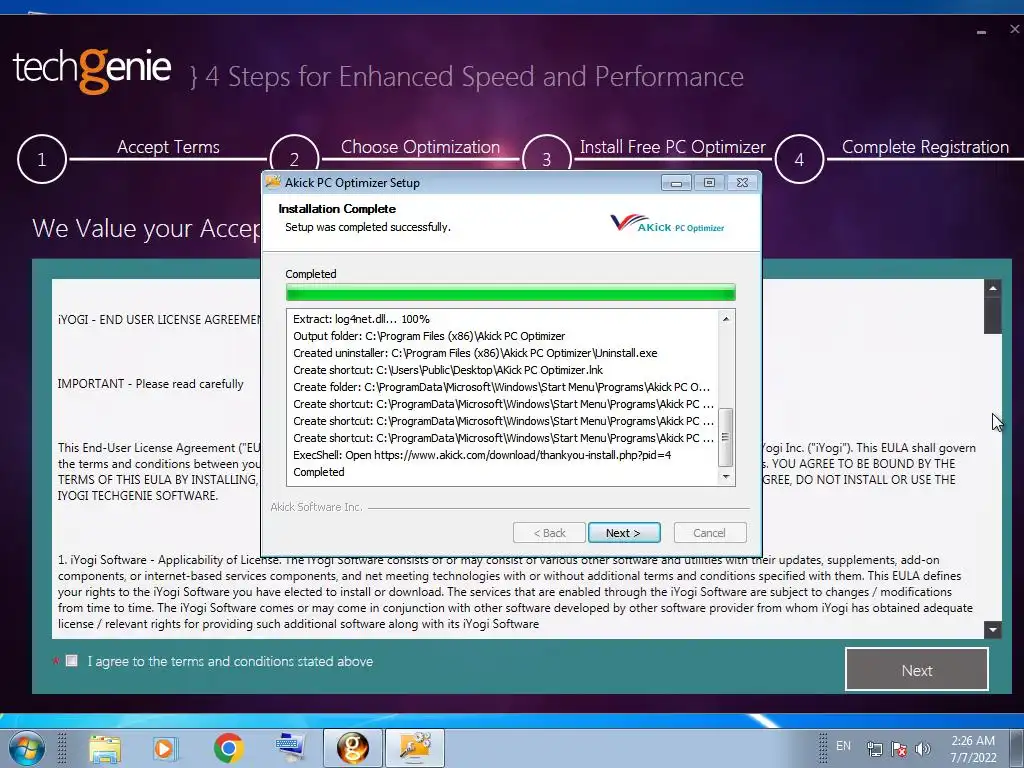Click the techgenie logo
The image size is (1024, 768).
92,69
